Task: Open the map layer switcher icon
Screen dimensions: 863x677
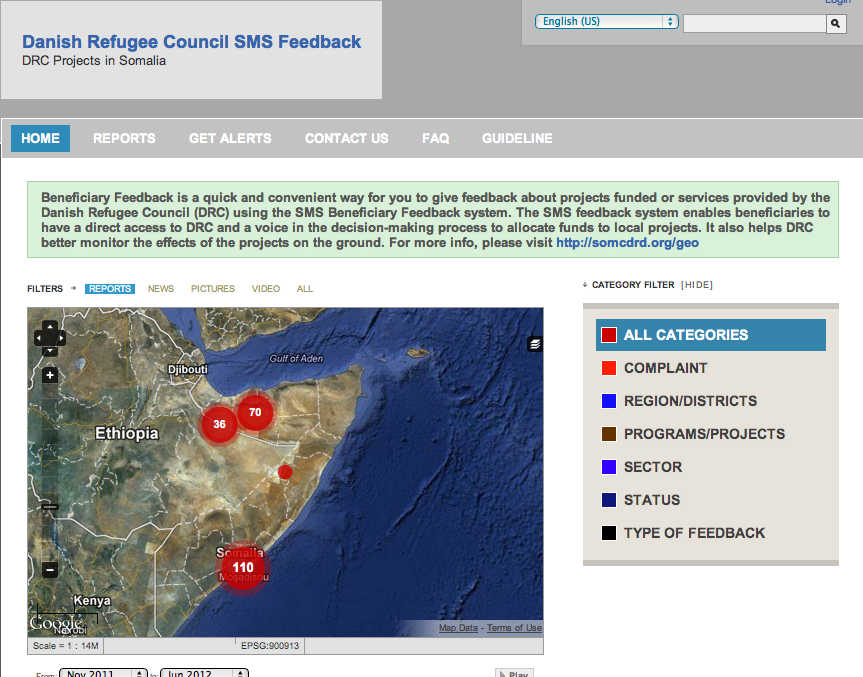Action: point(535,344)
